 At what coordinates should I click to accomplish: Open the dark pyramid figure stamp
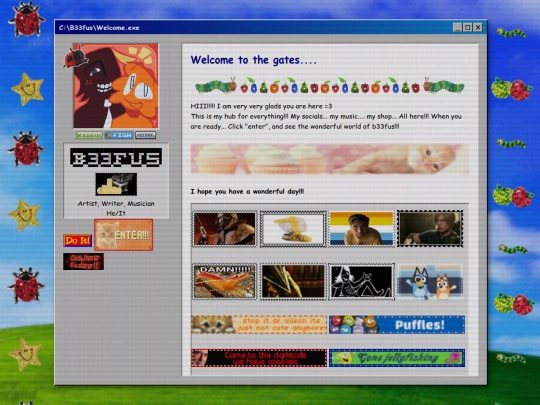[293, 282]
